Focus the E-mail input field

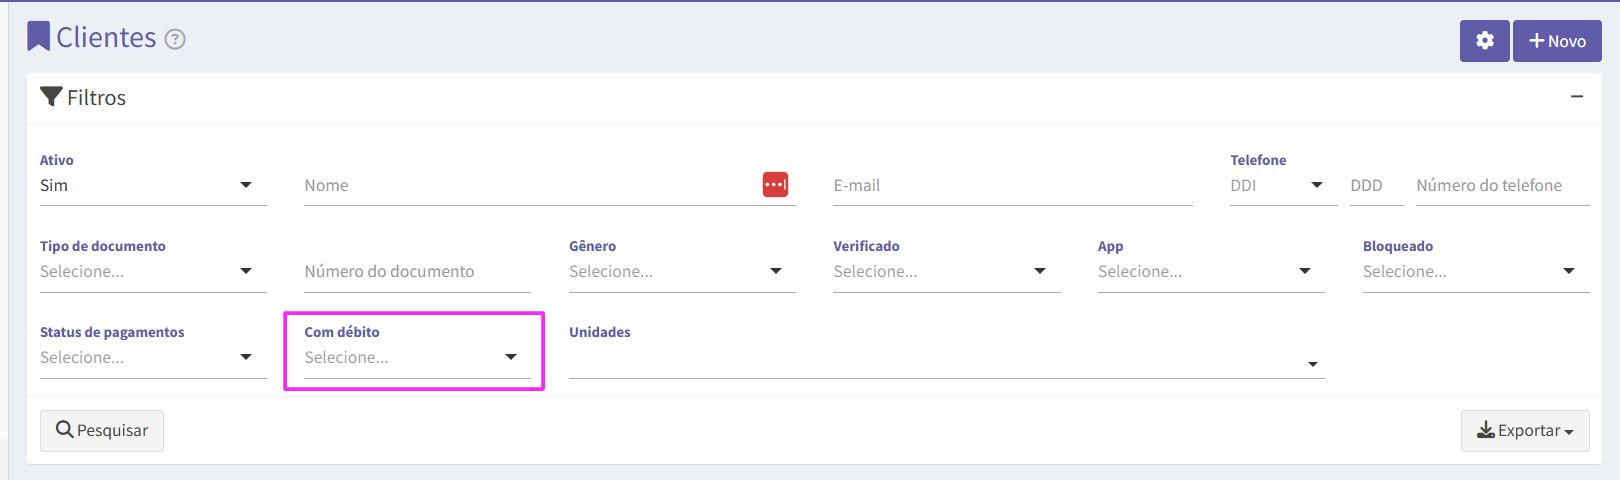pos(1013,186)
